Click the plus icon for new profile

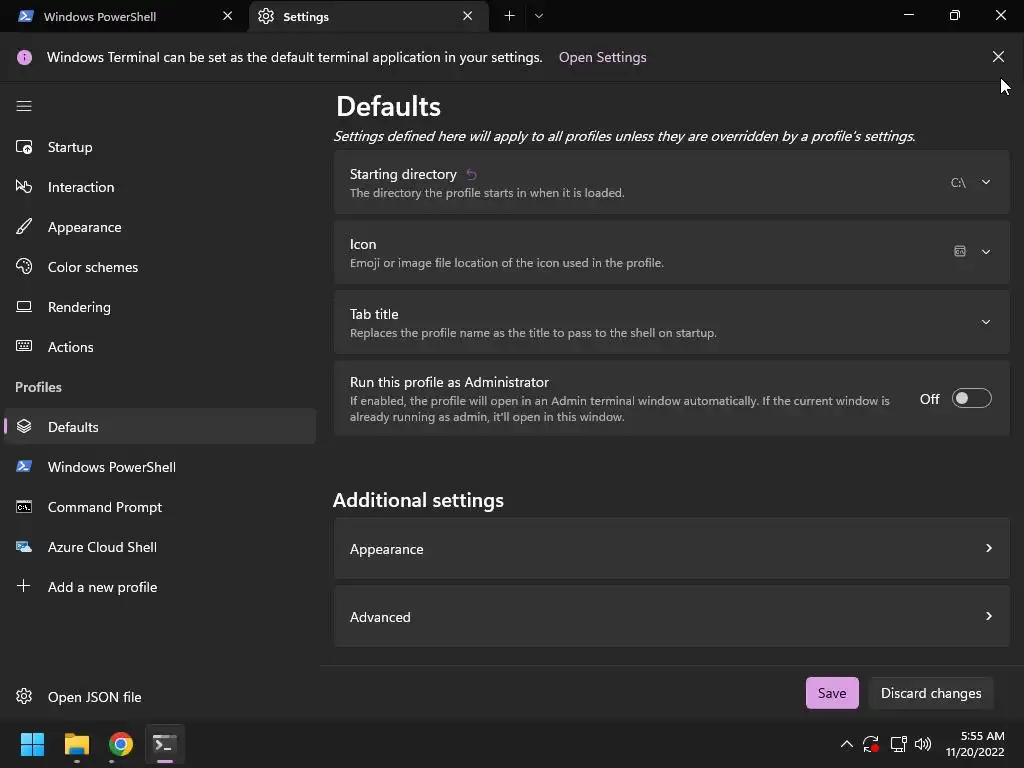[x=24, y=586]
